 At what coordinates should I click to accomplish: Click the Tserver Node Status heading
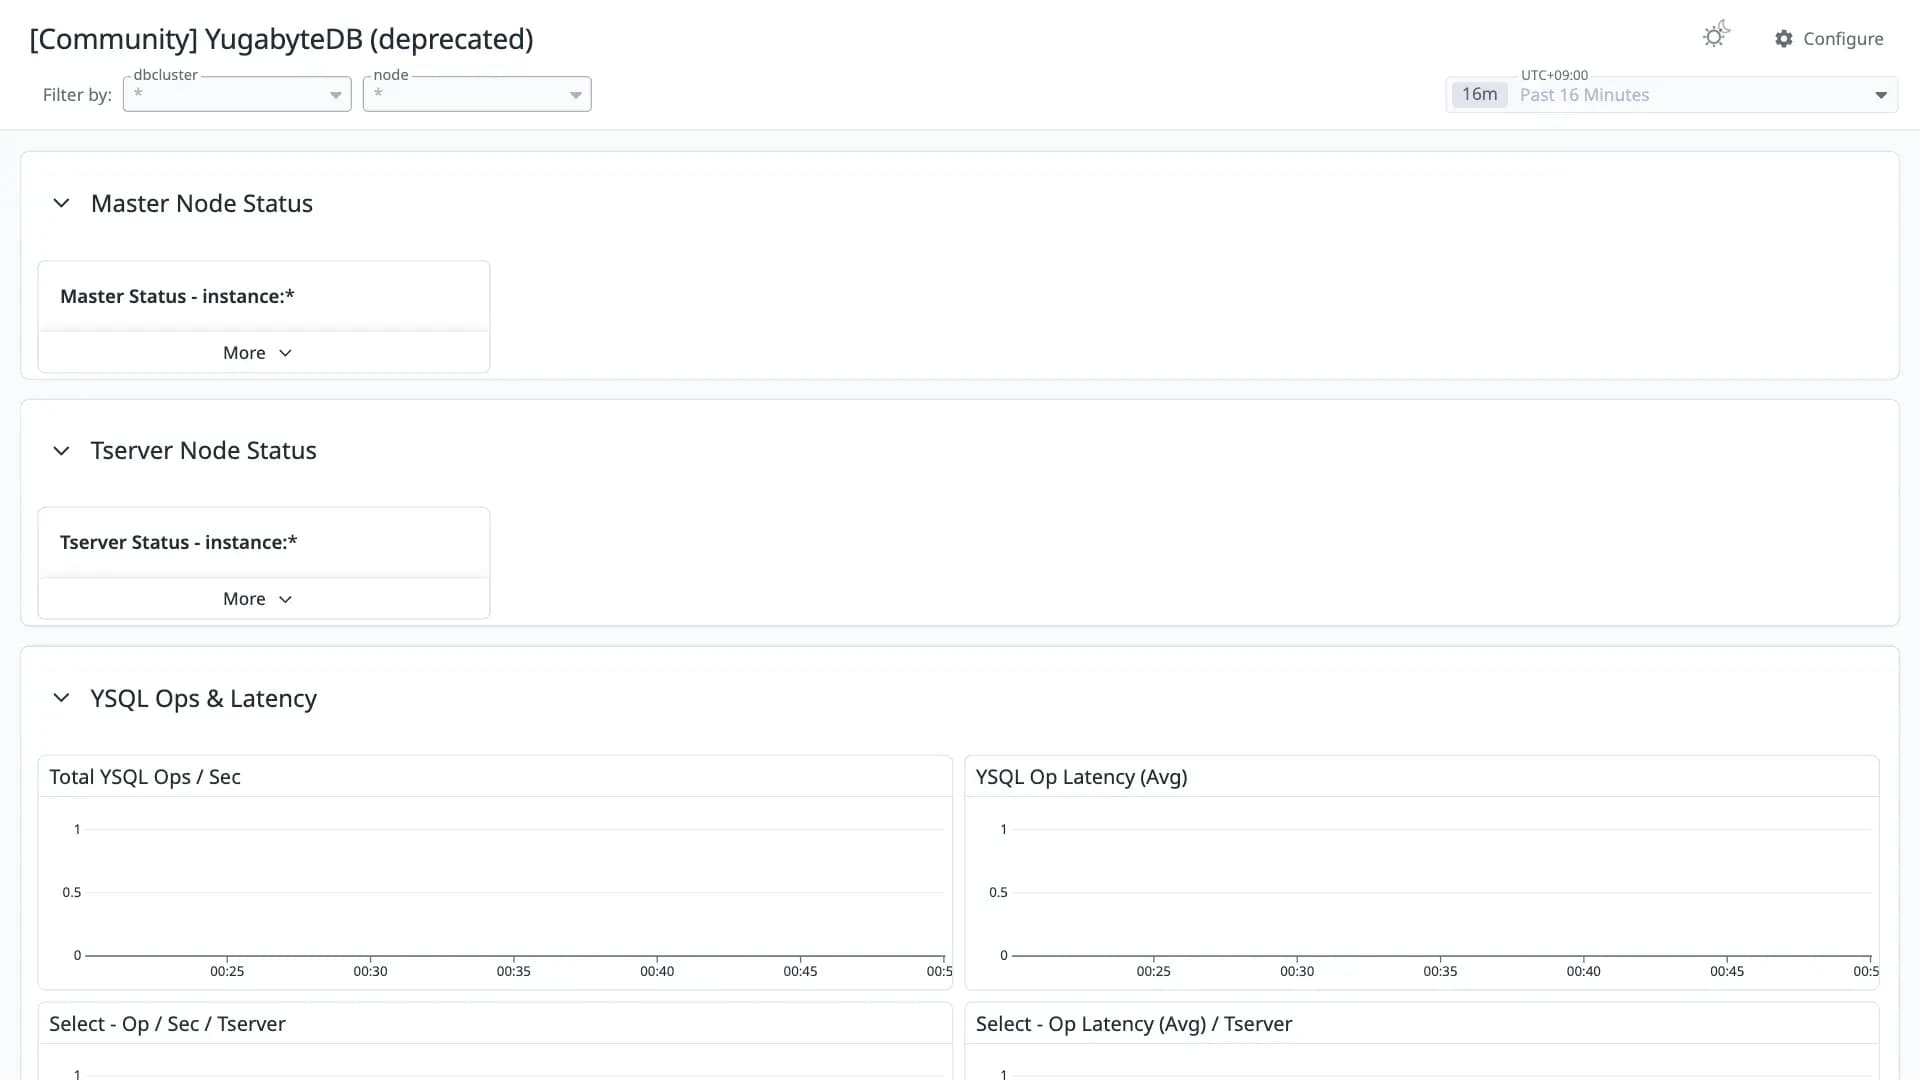pos(204,451)
